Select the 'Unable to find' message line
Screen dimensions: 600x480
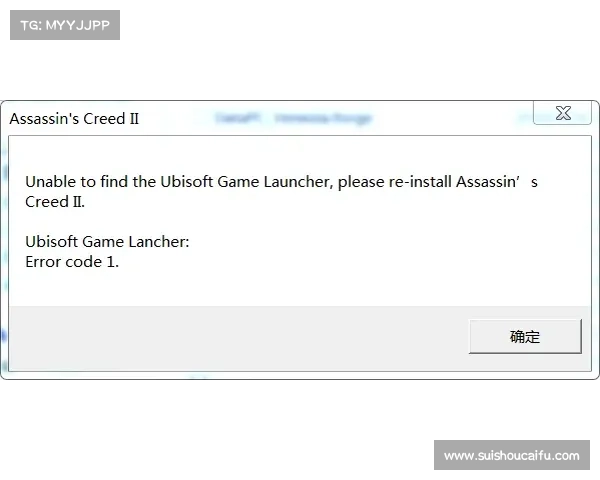[281, 182]
